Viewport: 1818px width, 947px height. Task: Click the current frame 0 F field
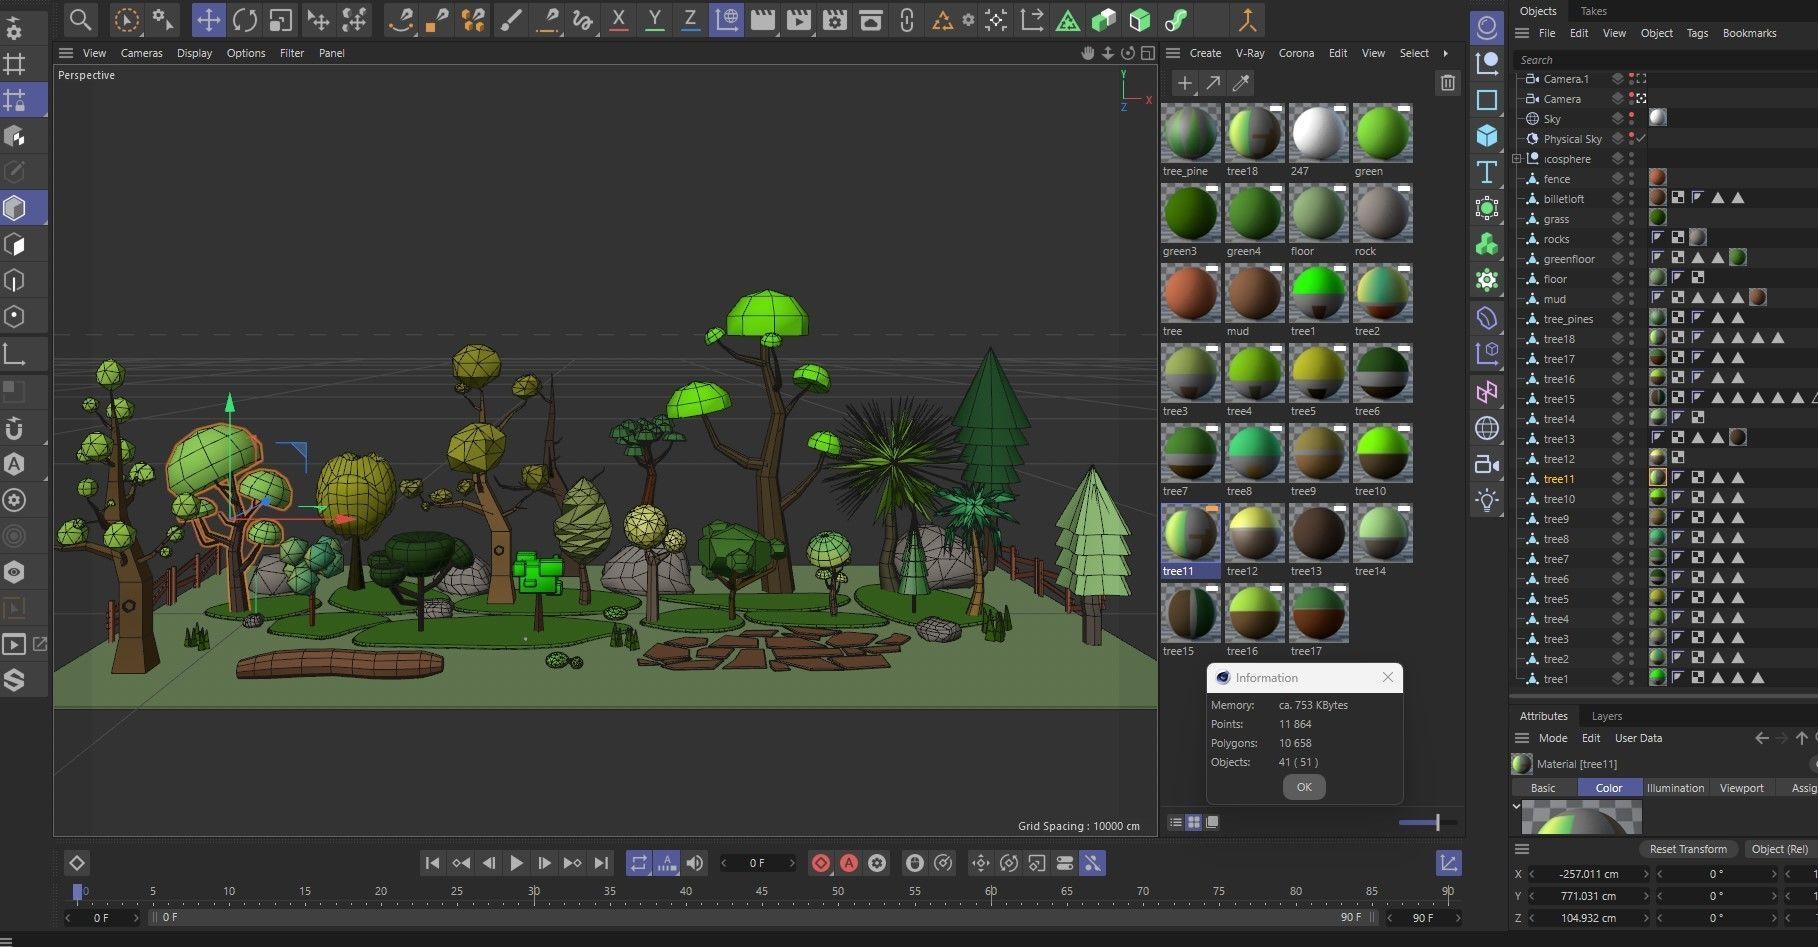[757, 863]
